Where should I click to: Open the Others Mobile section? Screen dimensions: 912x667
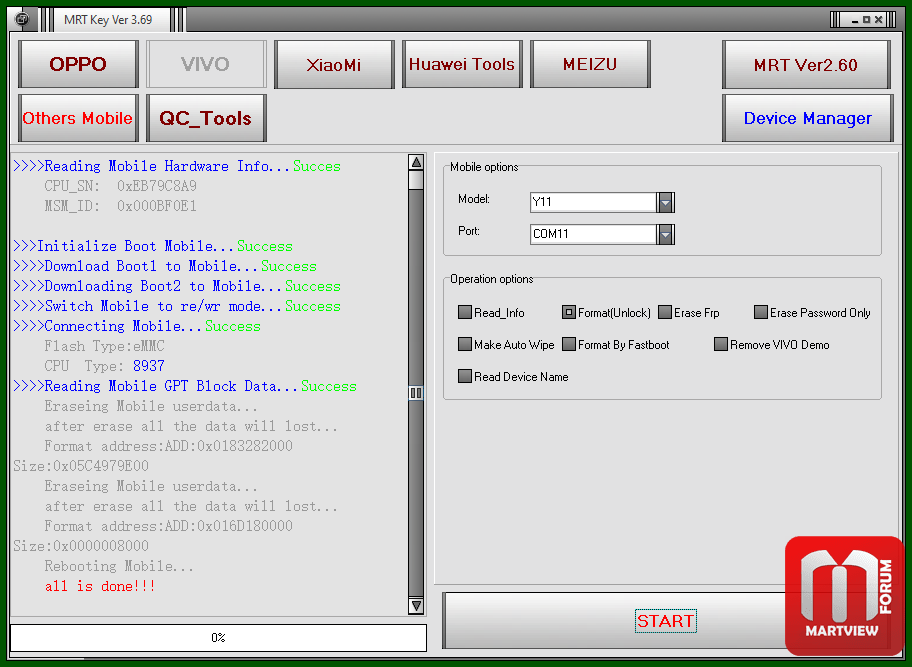[x=78, y=119]
